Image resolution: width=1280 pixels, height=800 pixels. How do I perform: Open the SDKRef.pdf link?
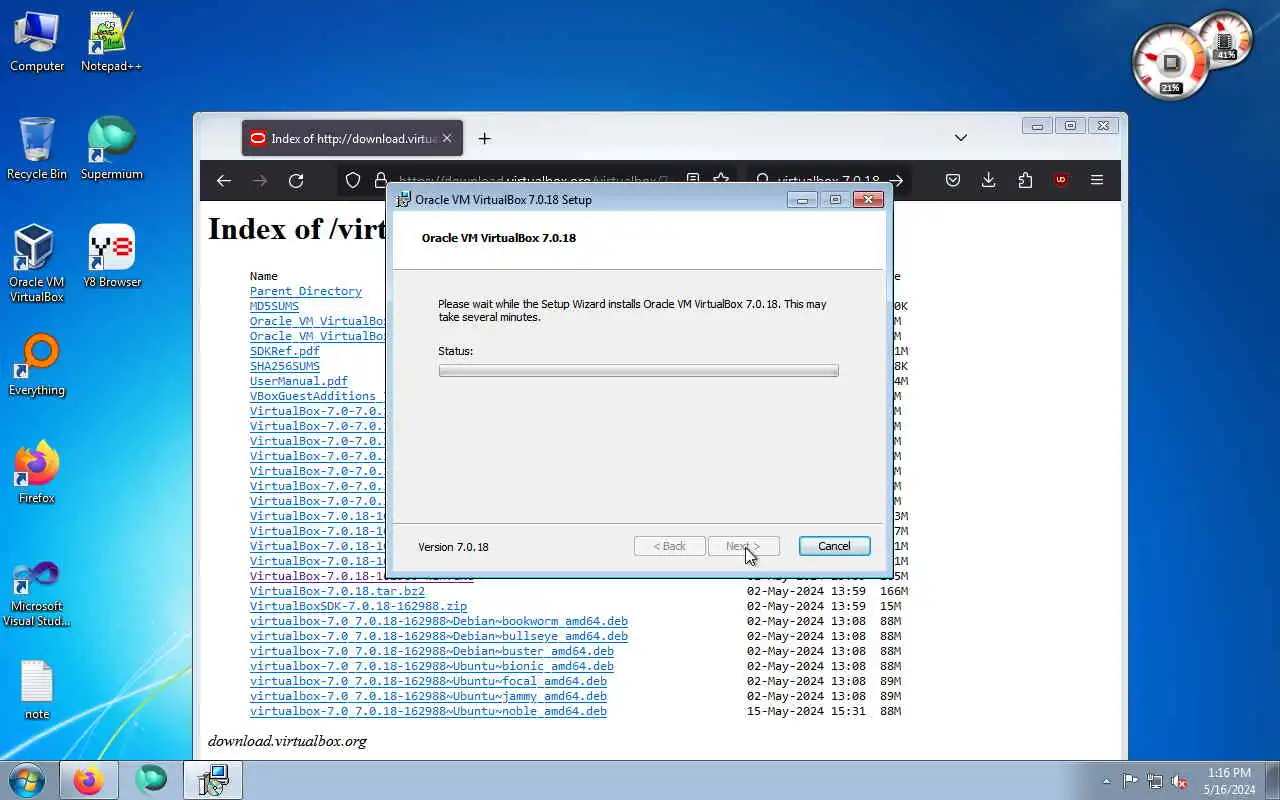pyautogui.click(x=285, y=351)
